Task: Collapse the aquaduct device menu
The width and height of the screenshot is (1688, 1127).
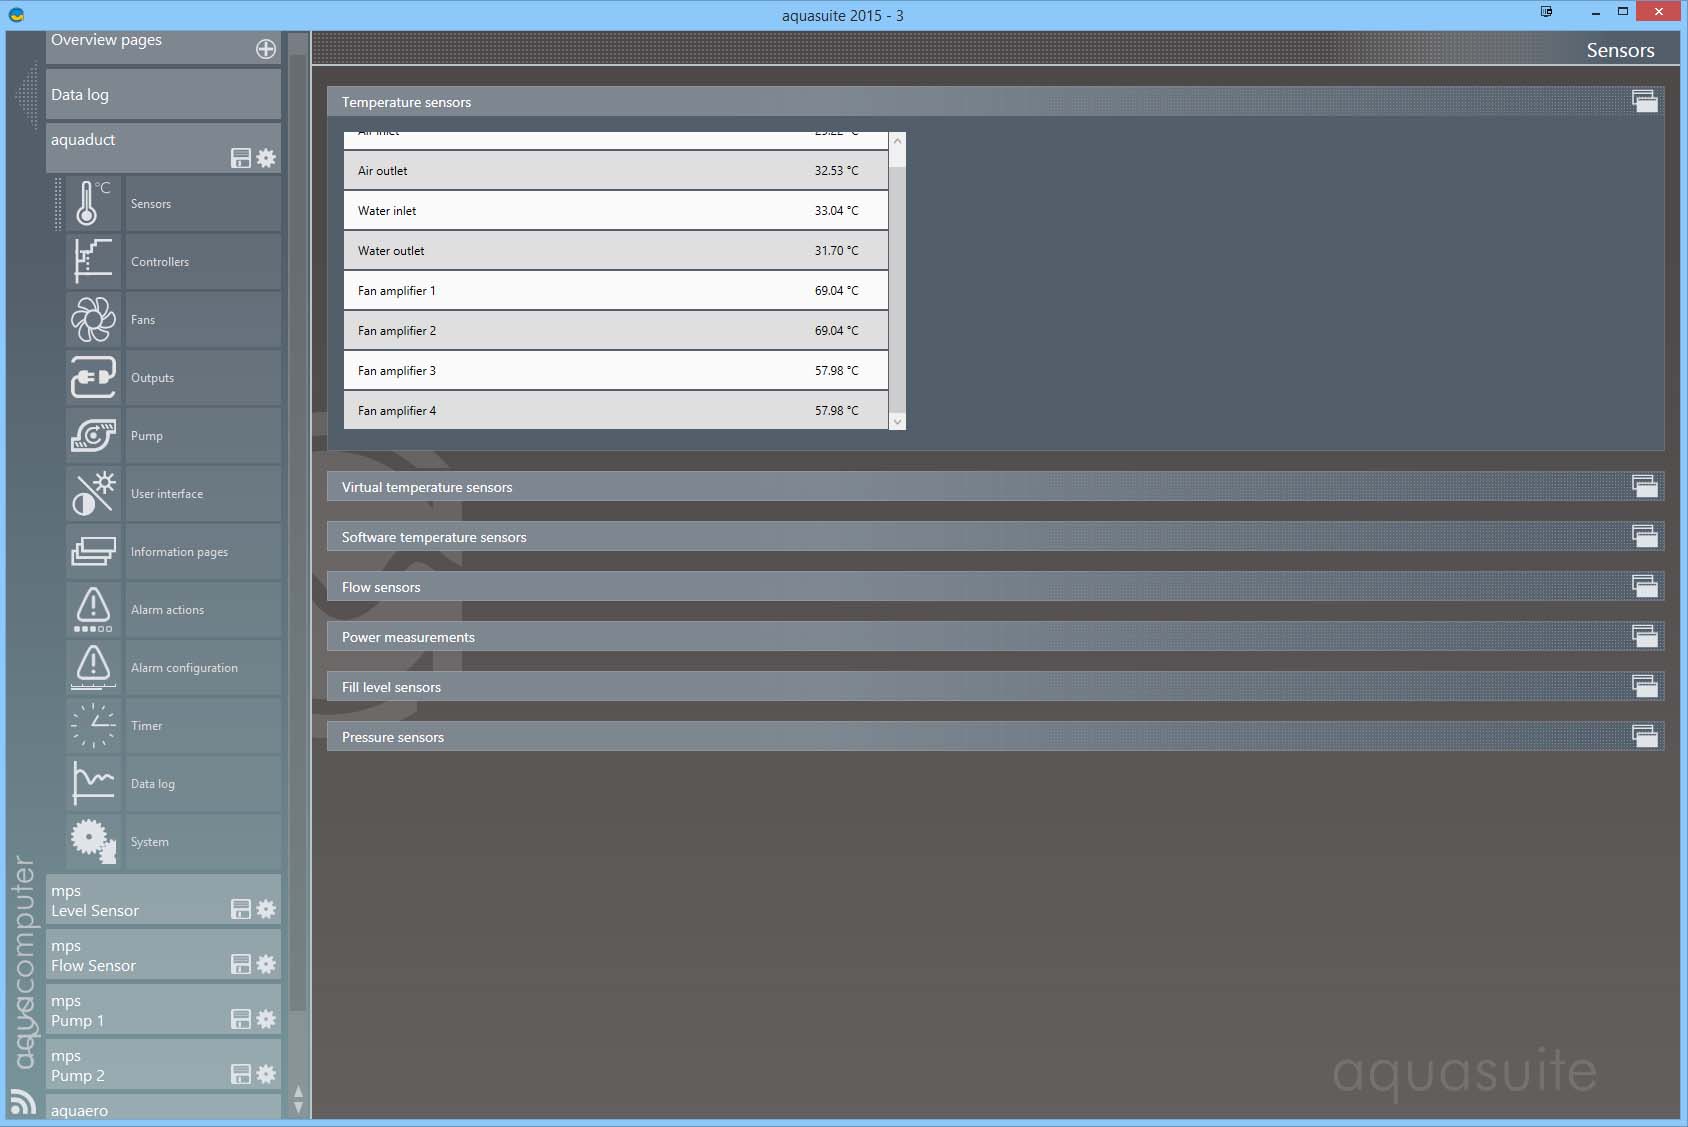Action: [x=163, y=148]
